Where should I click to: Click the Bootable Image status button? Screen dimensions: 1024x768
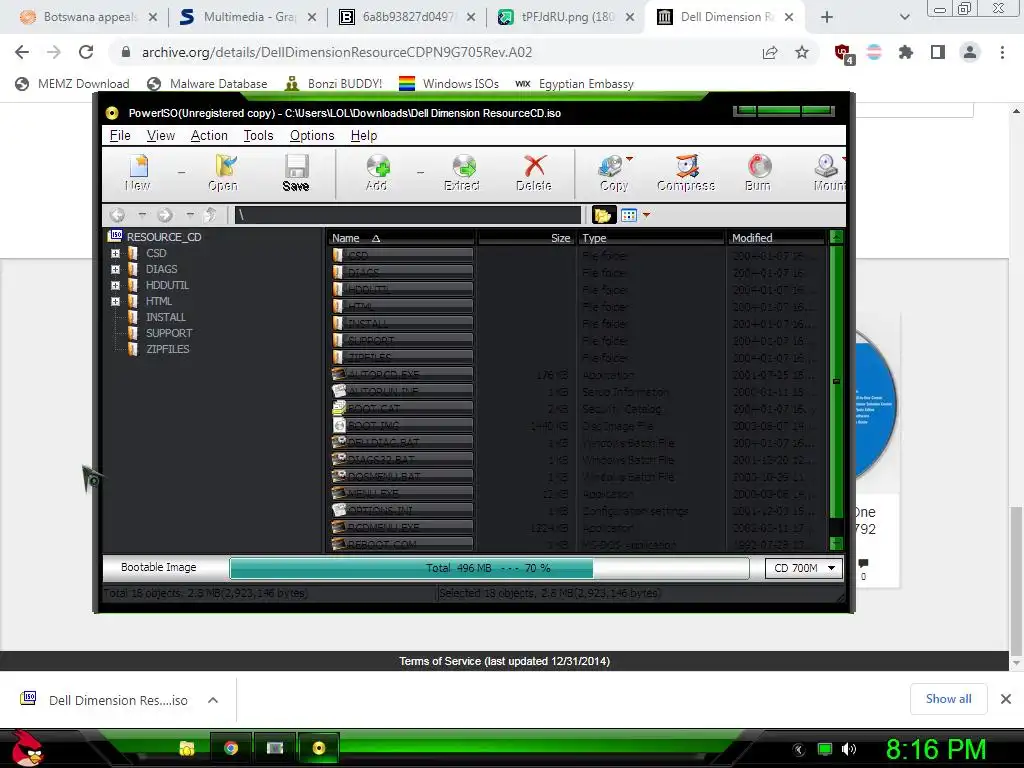click(159, 568)
